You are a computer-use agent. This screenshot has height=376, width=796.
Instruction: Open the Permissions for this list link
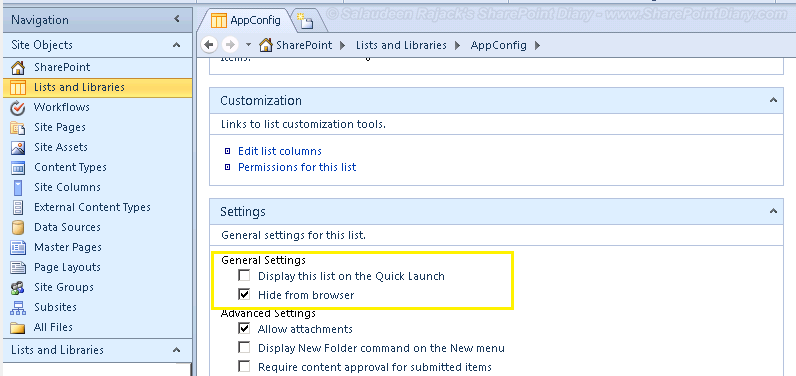(x=297, y=167)
